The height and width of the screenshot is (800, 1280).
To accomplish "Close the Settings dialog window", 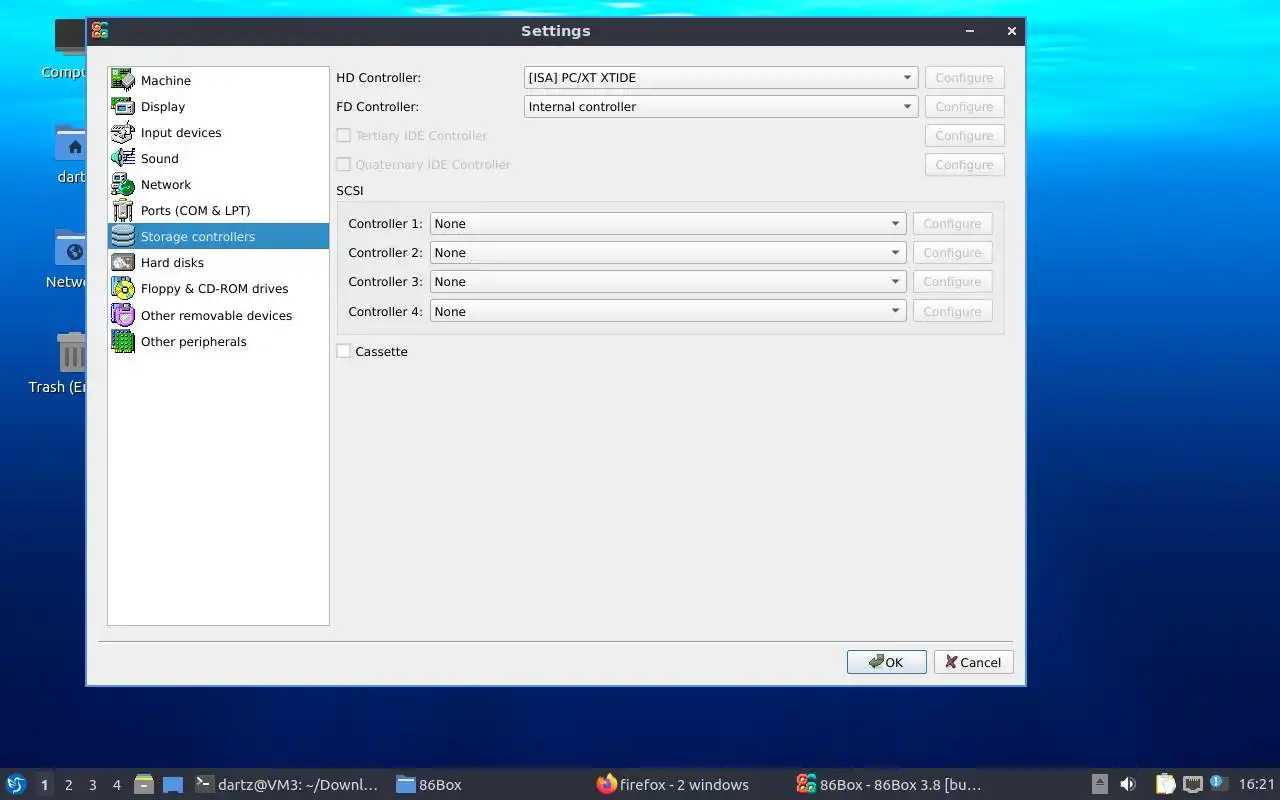I will pyautogui.click(x=1011, y=31).
